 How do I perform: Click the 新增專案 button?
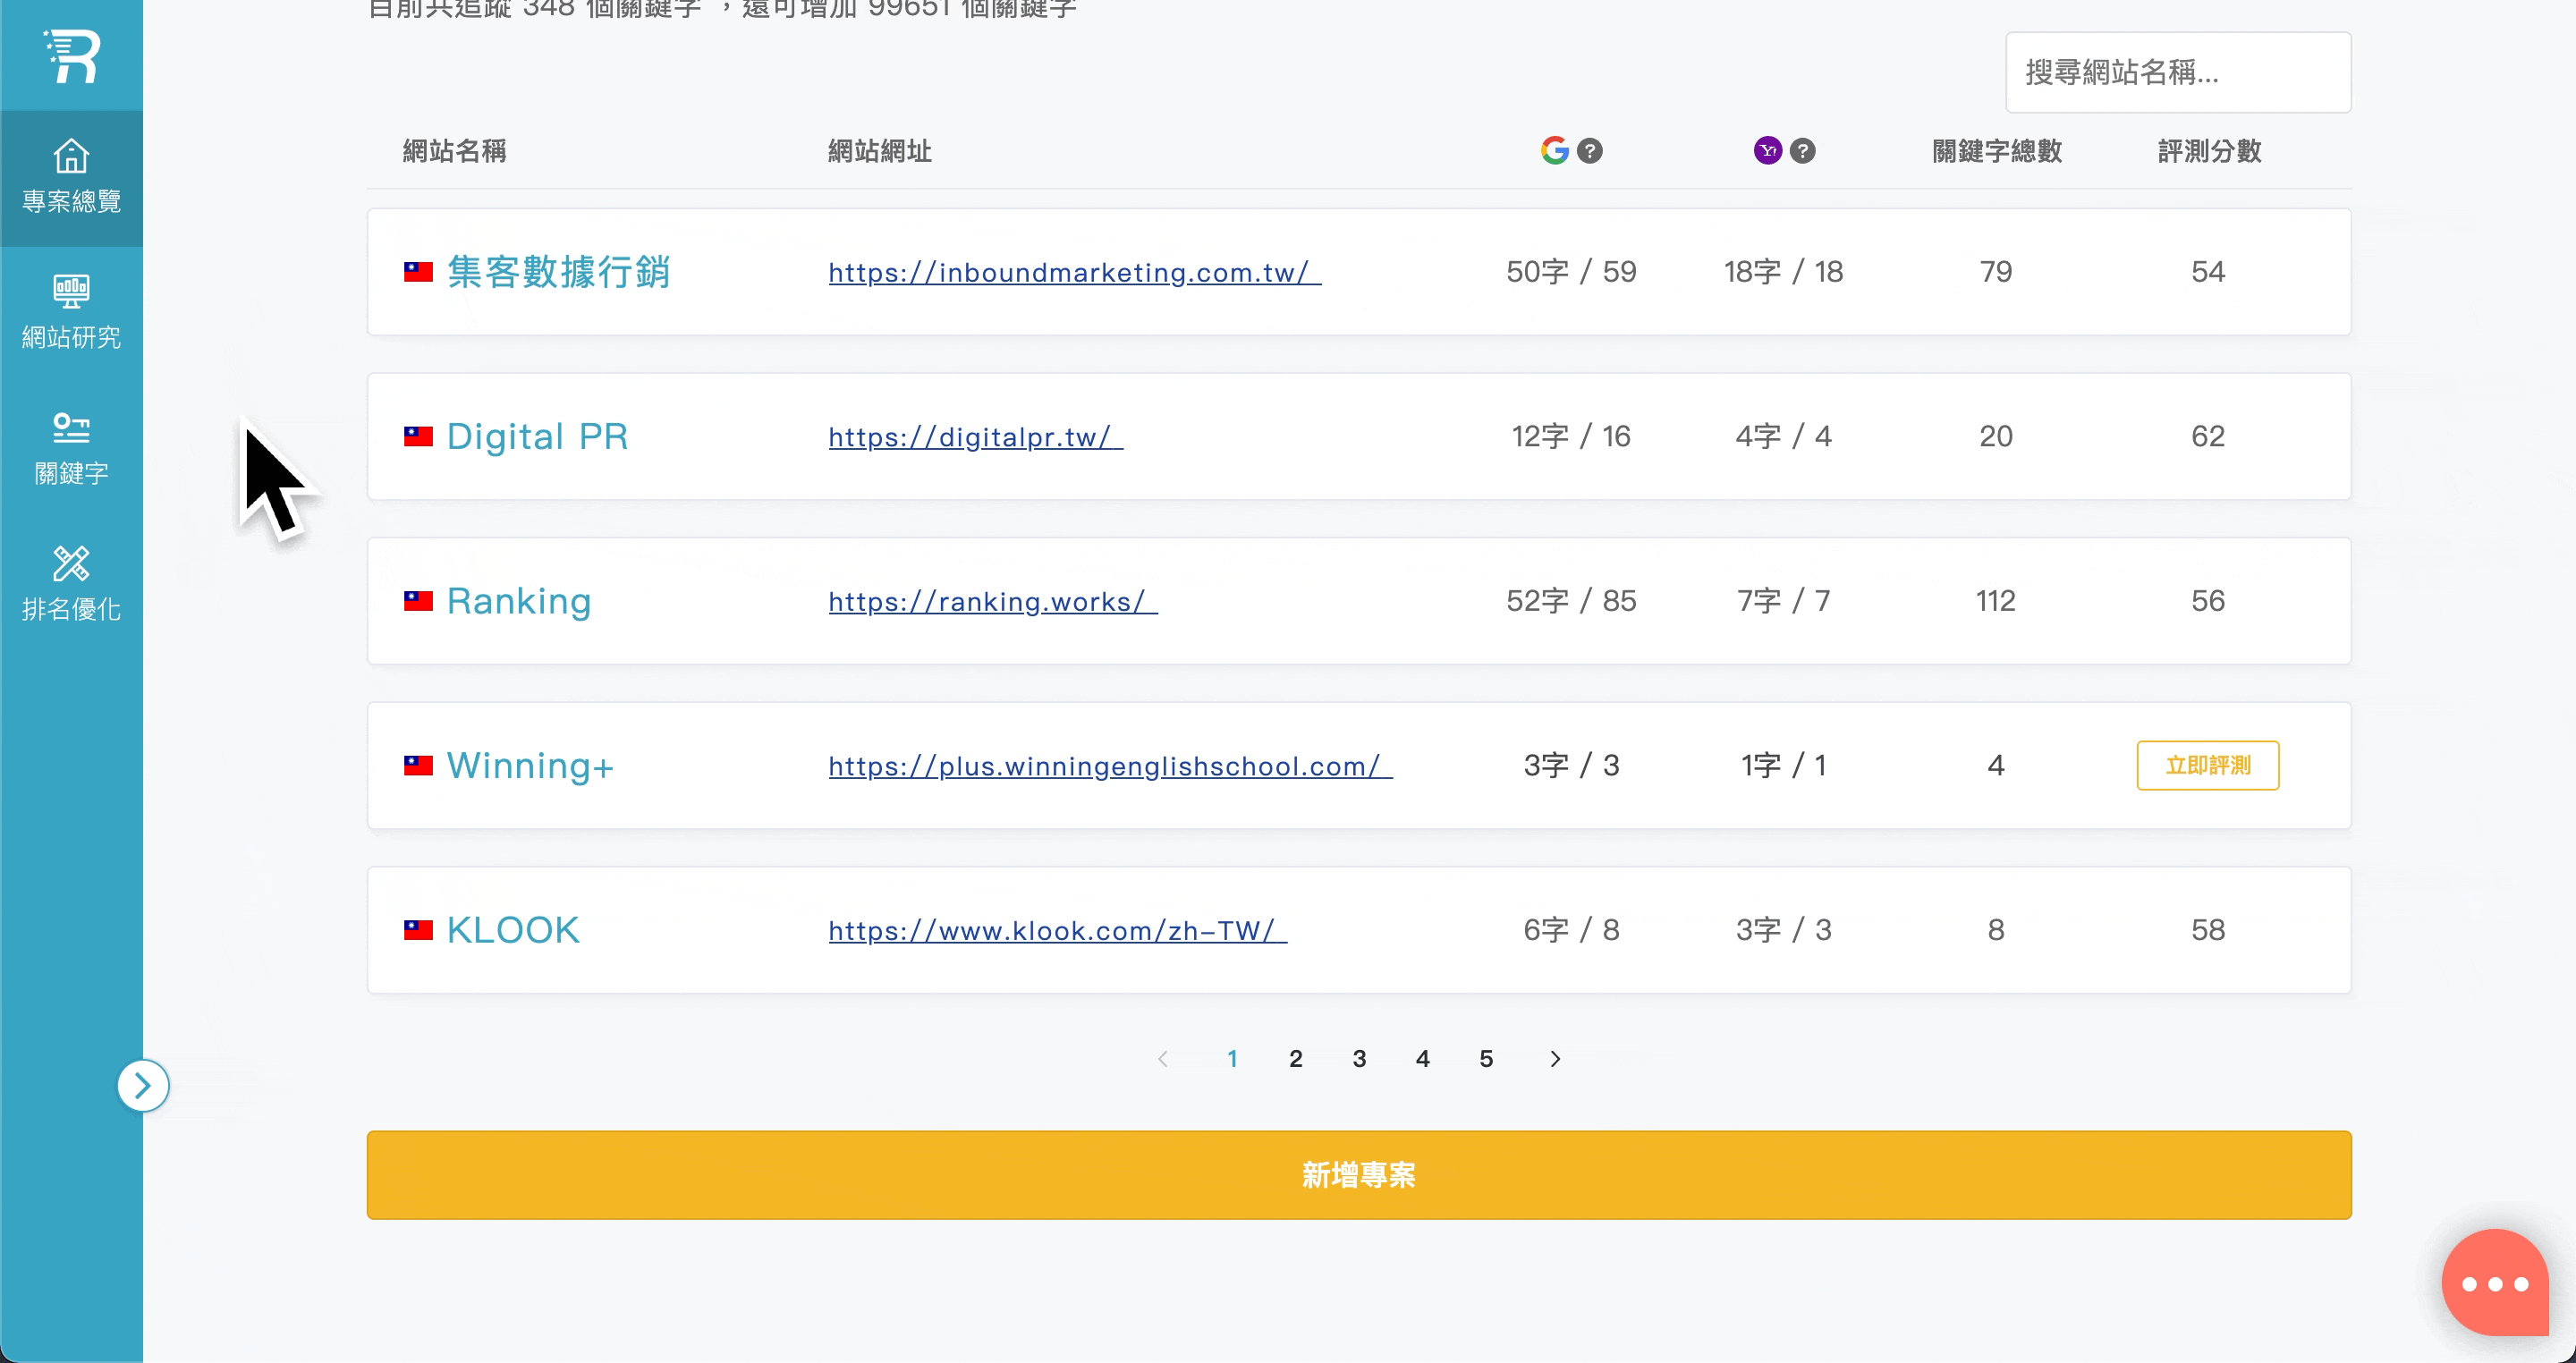pyautogui.click(x=1358, y=1175)
